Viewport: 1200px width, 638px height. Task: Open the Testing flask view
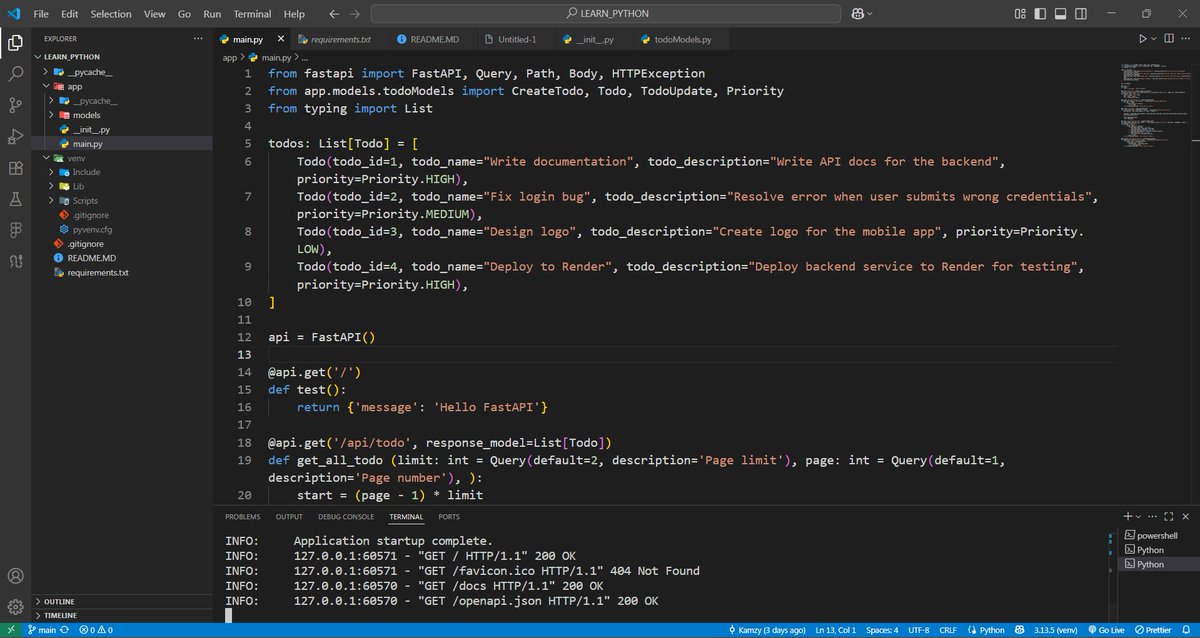tap(15, 199)
